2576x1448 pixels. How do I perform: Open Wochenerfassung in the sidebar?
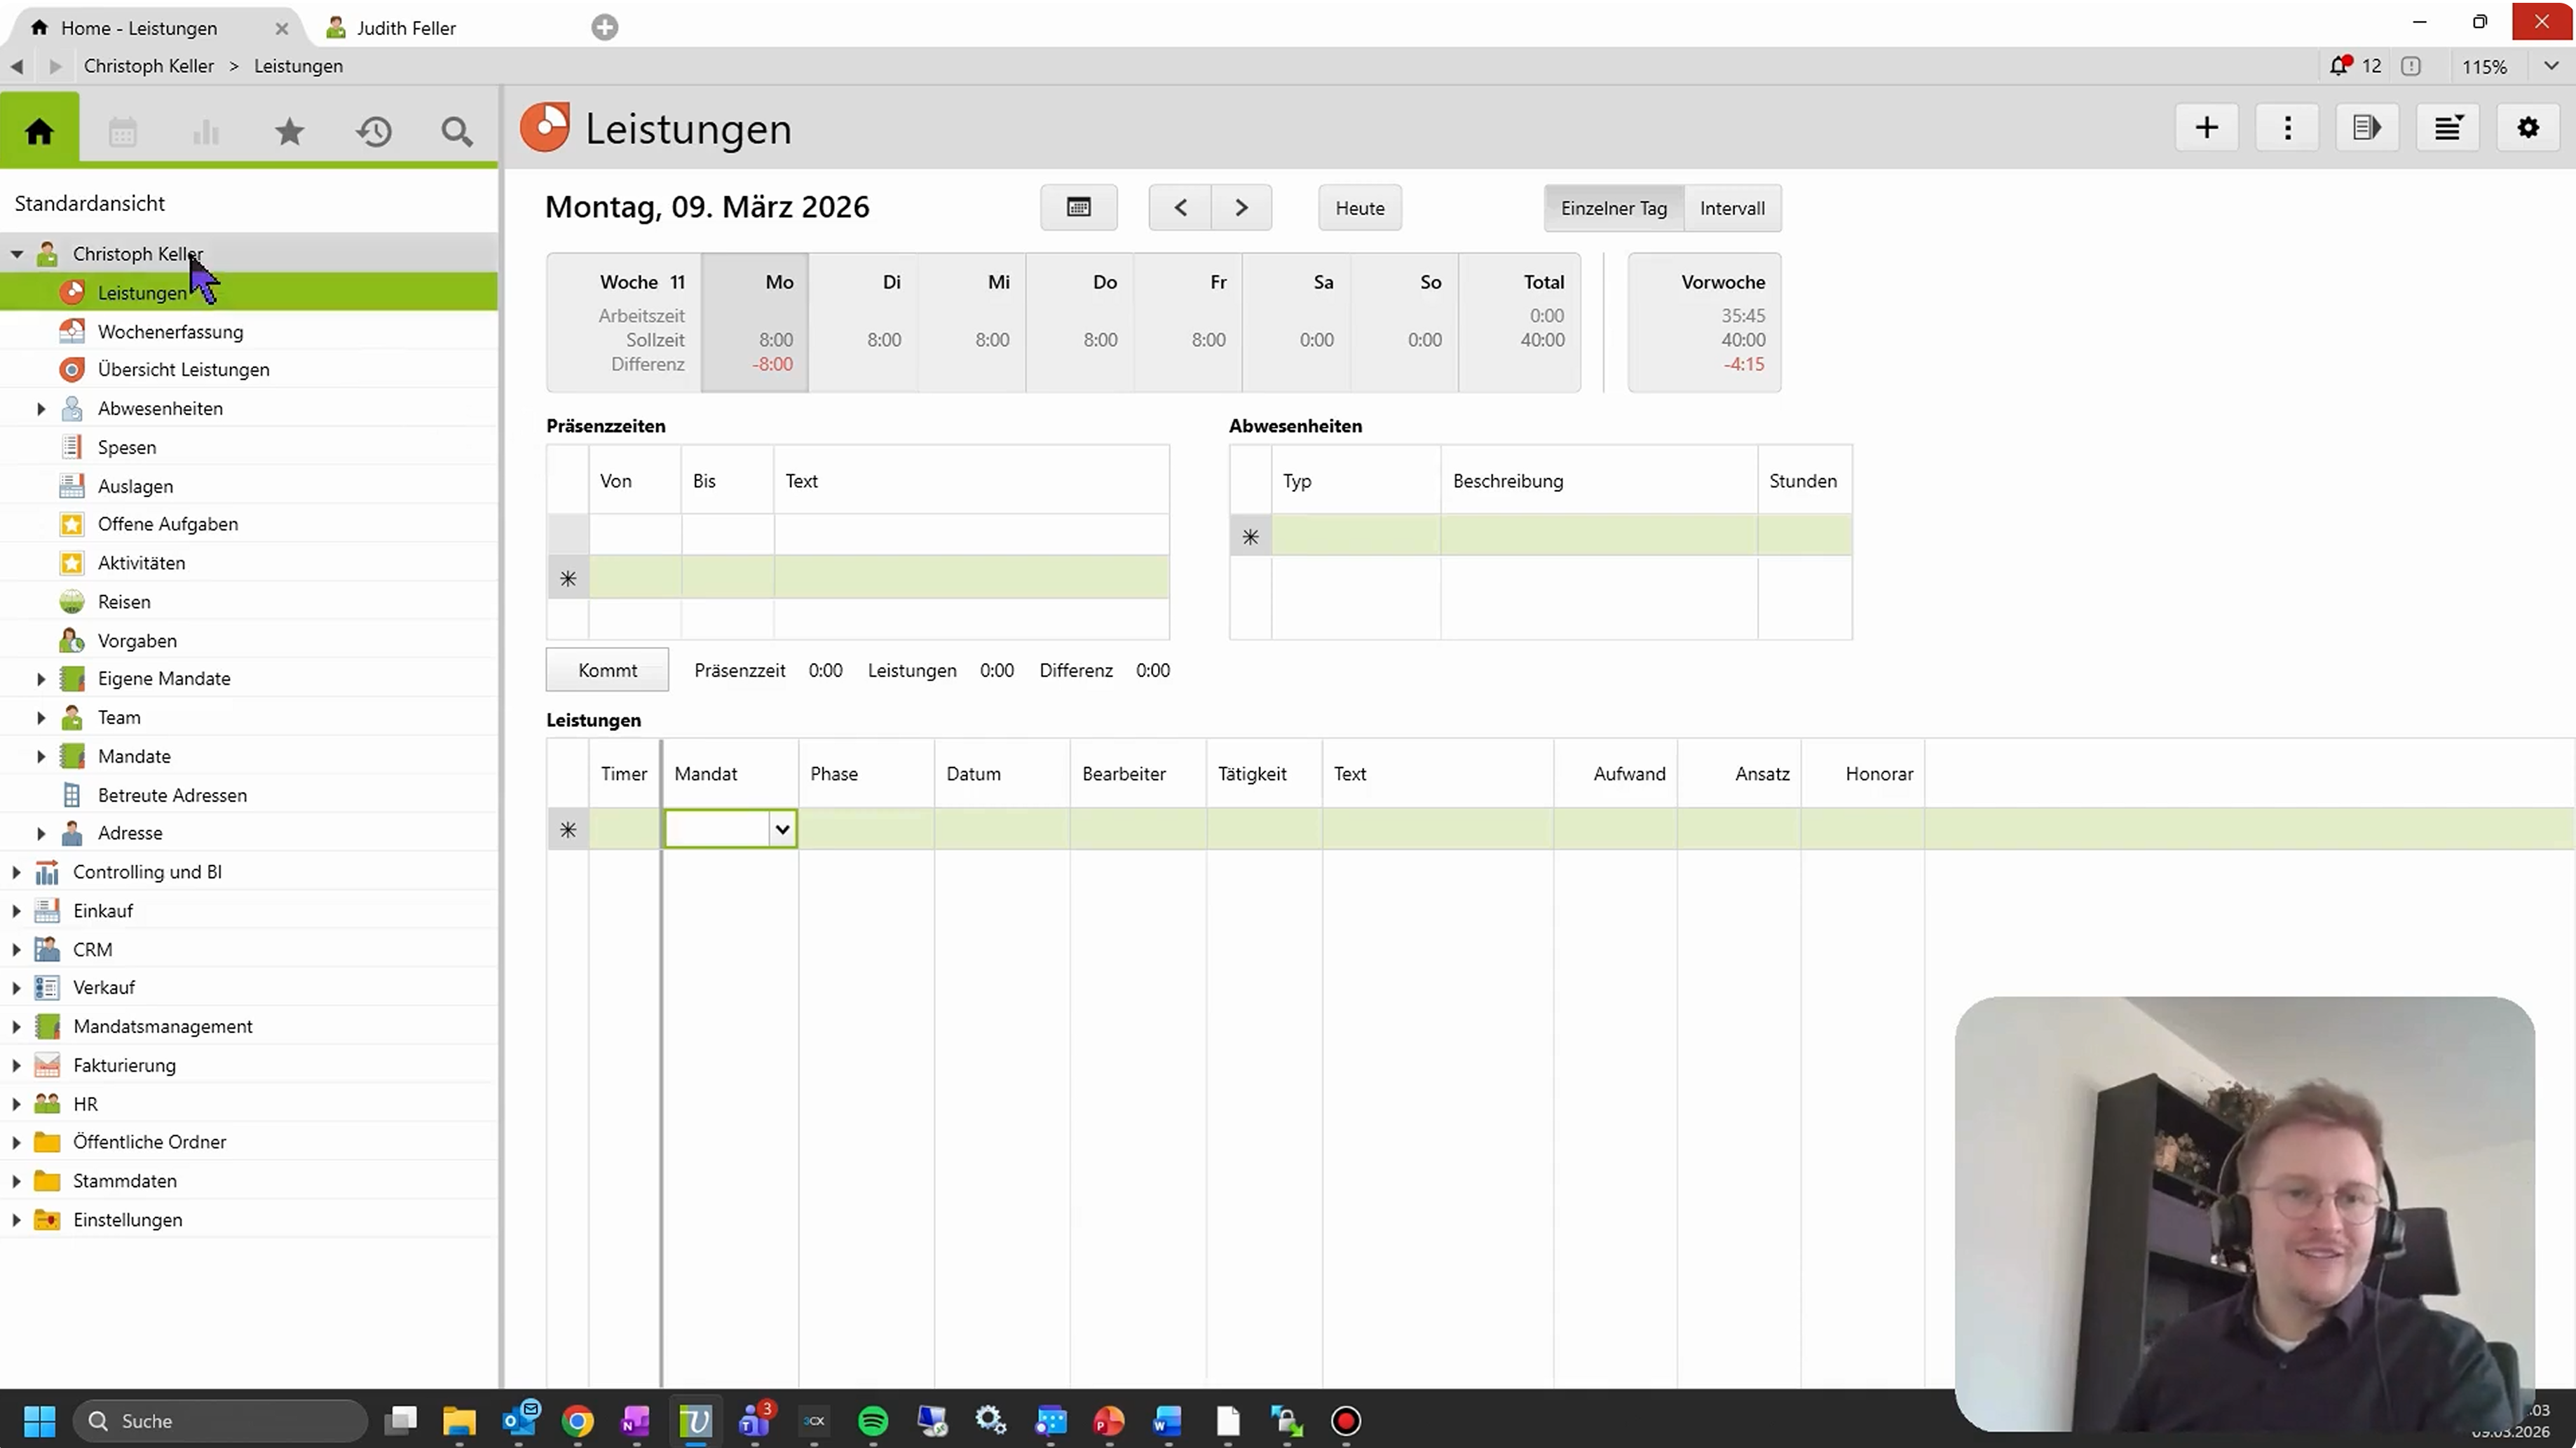point(170,331)
